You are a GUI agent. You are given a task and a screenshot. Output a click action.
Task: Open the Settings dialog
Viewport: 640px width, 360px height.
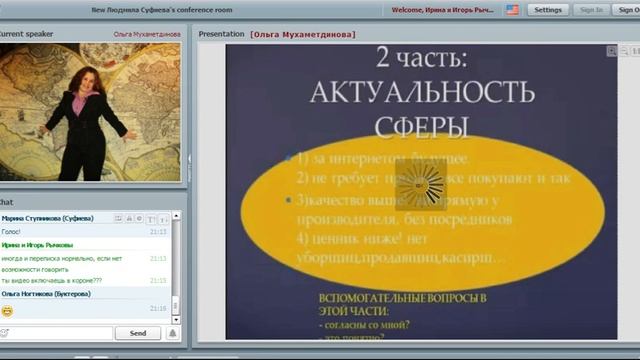click(x=548, y=10)
